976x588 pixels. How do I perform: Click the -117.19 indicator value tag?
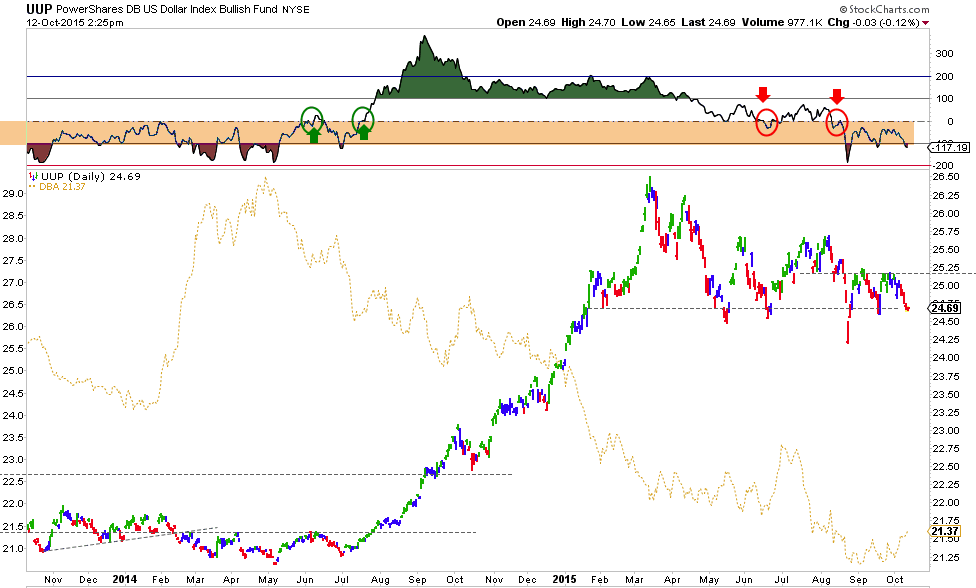pos(949,147)
